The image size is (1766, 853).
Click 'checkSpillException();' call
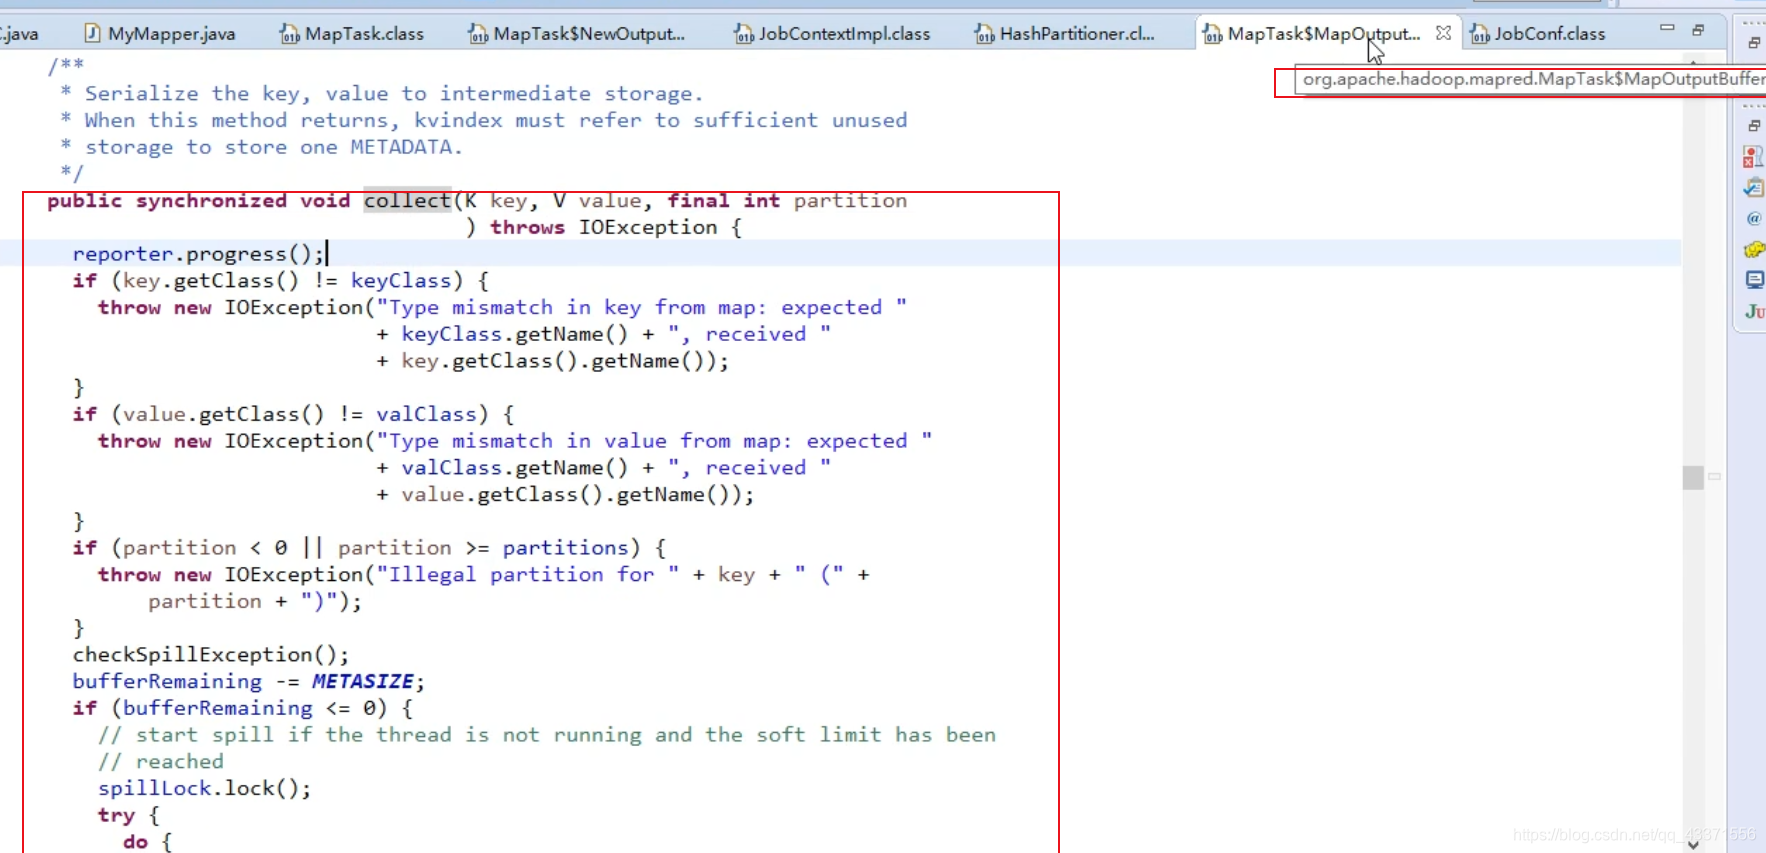click(211, 655)
